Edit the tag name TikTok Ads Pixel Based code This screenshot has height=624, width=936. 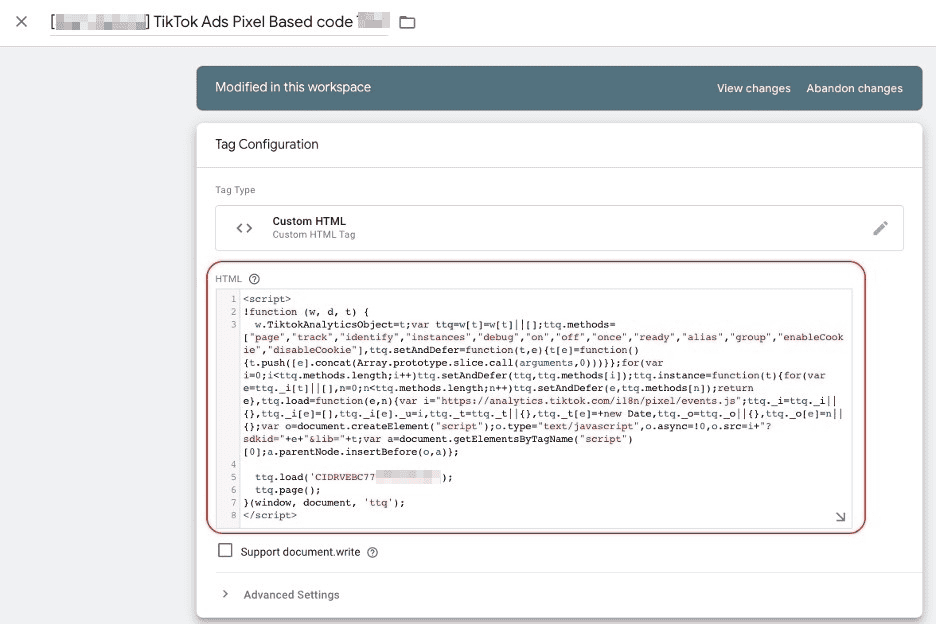tap(220, 22)
